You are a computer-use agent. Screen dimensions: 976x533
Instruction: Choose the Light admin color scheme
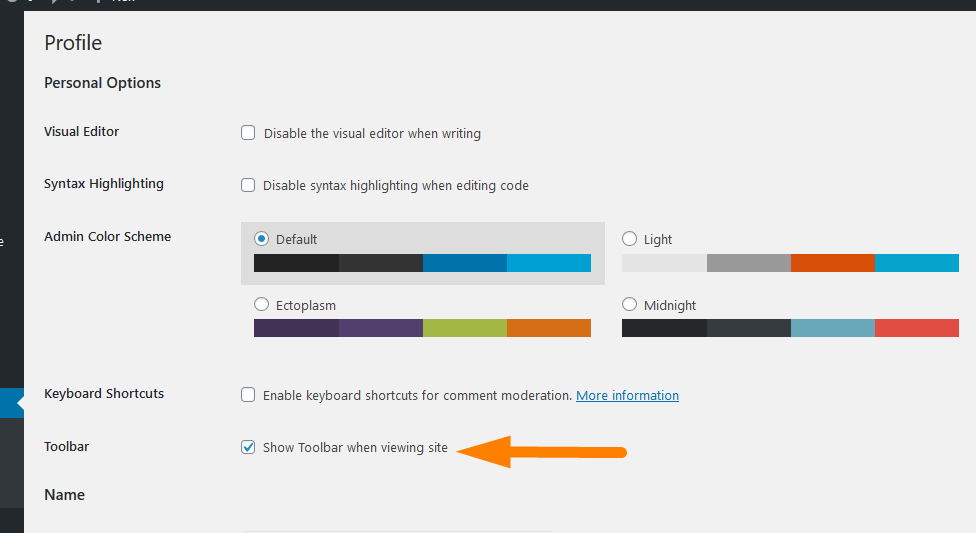click(629, 238)
